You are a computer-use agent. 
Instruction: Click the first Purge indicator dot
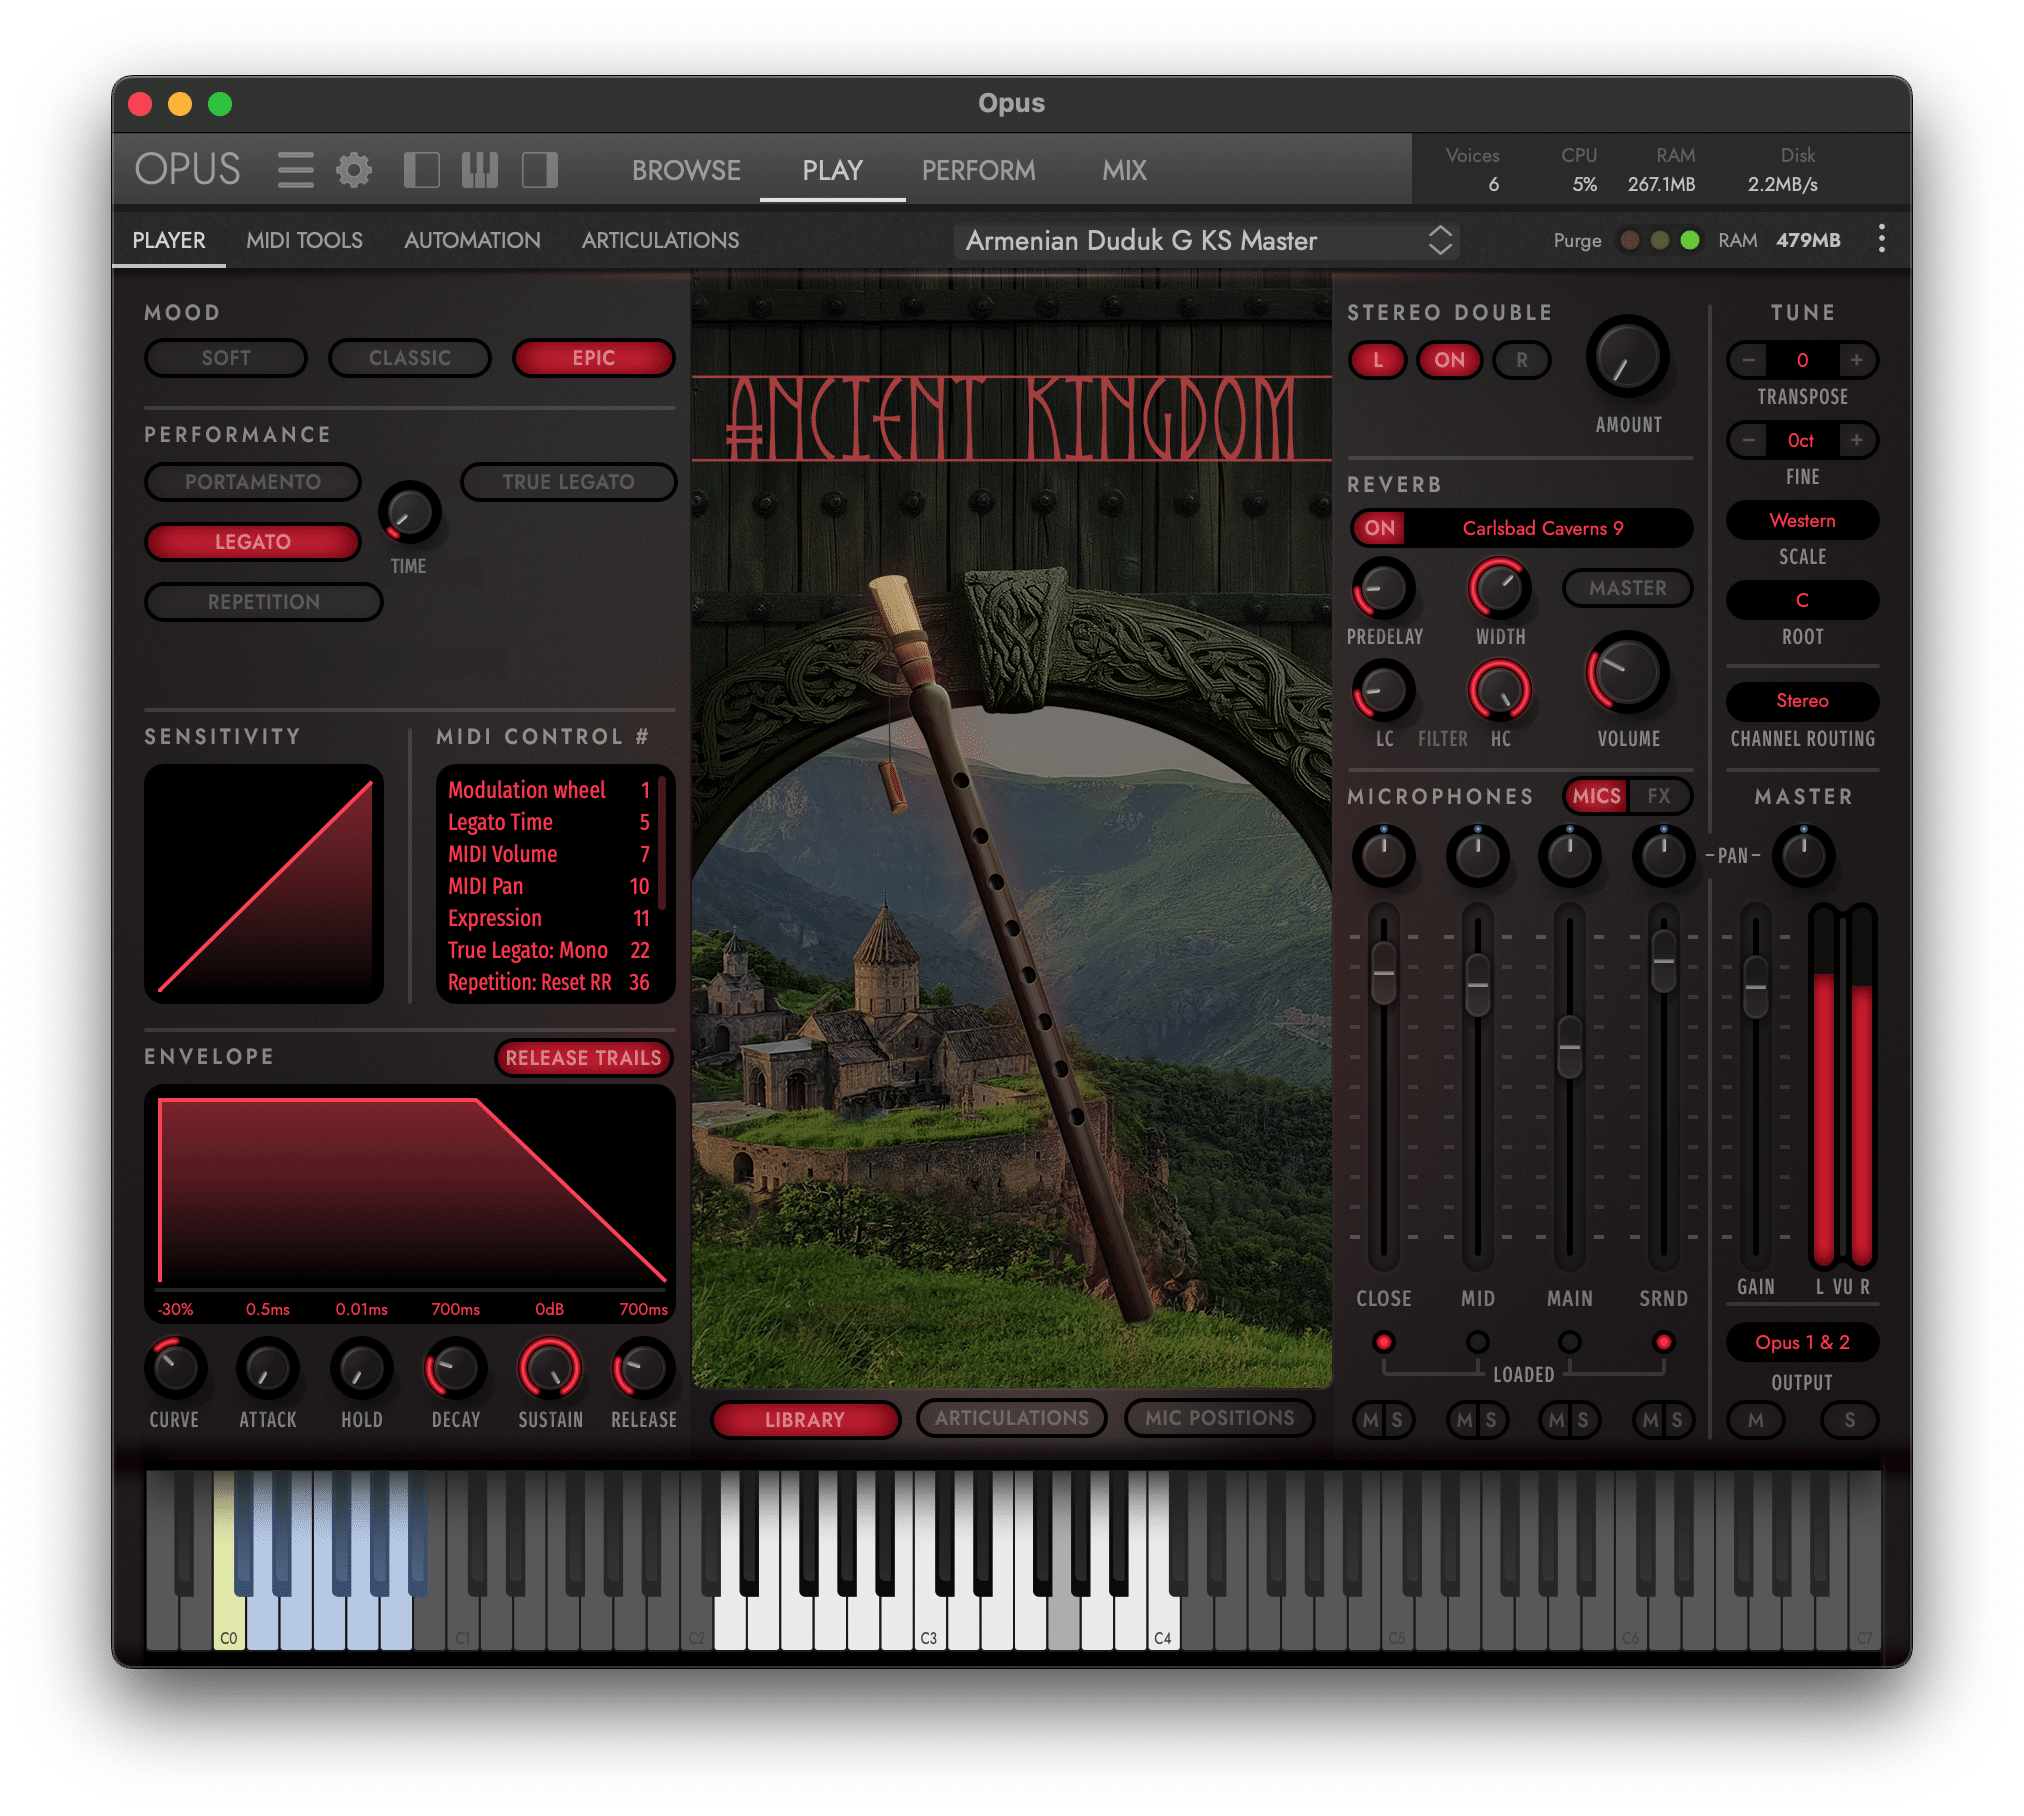pos(1629,240)
